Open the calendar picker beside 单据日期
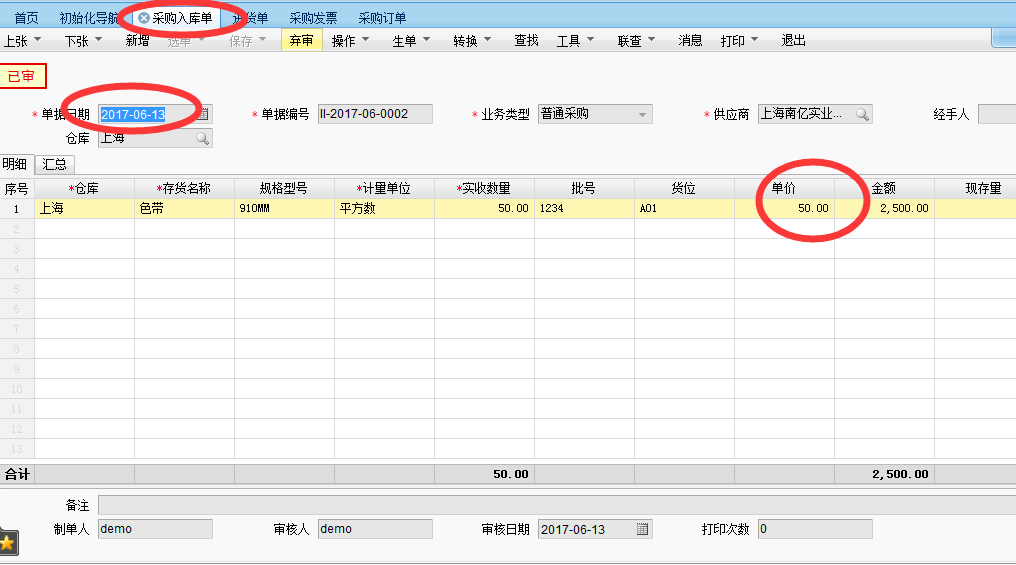The image size is (1016, 565). tap(203, 114)
